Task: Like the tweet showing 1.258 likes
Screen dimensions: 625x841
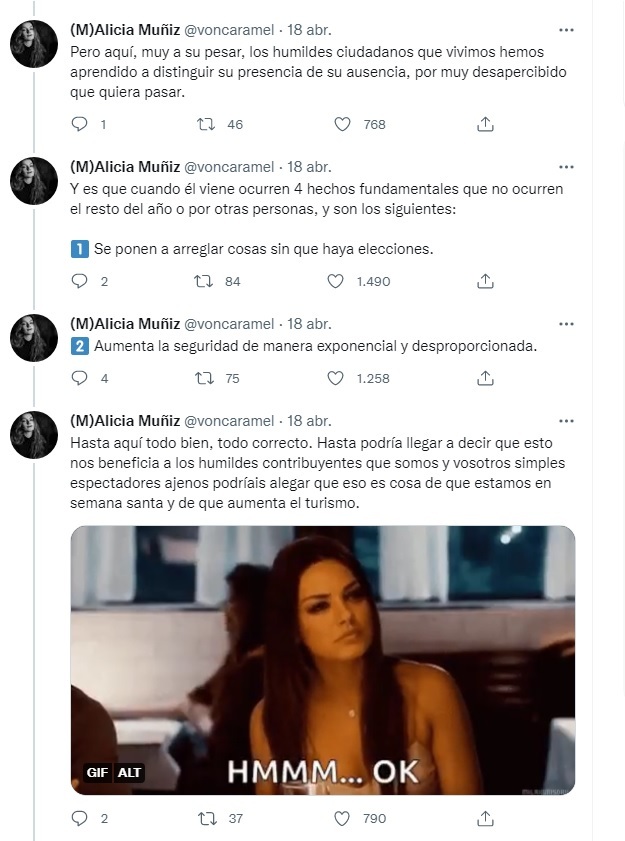Action: coord(342,378)
